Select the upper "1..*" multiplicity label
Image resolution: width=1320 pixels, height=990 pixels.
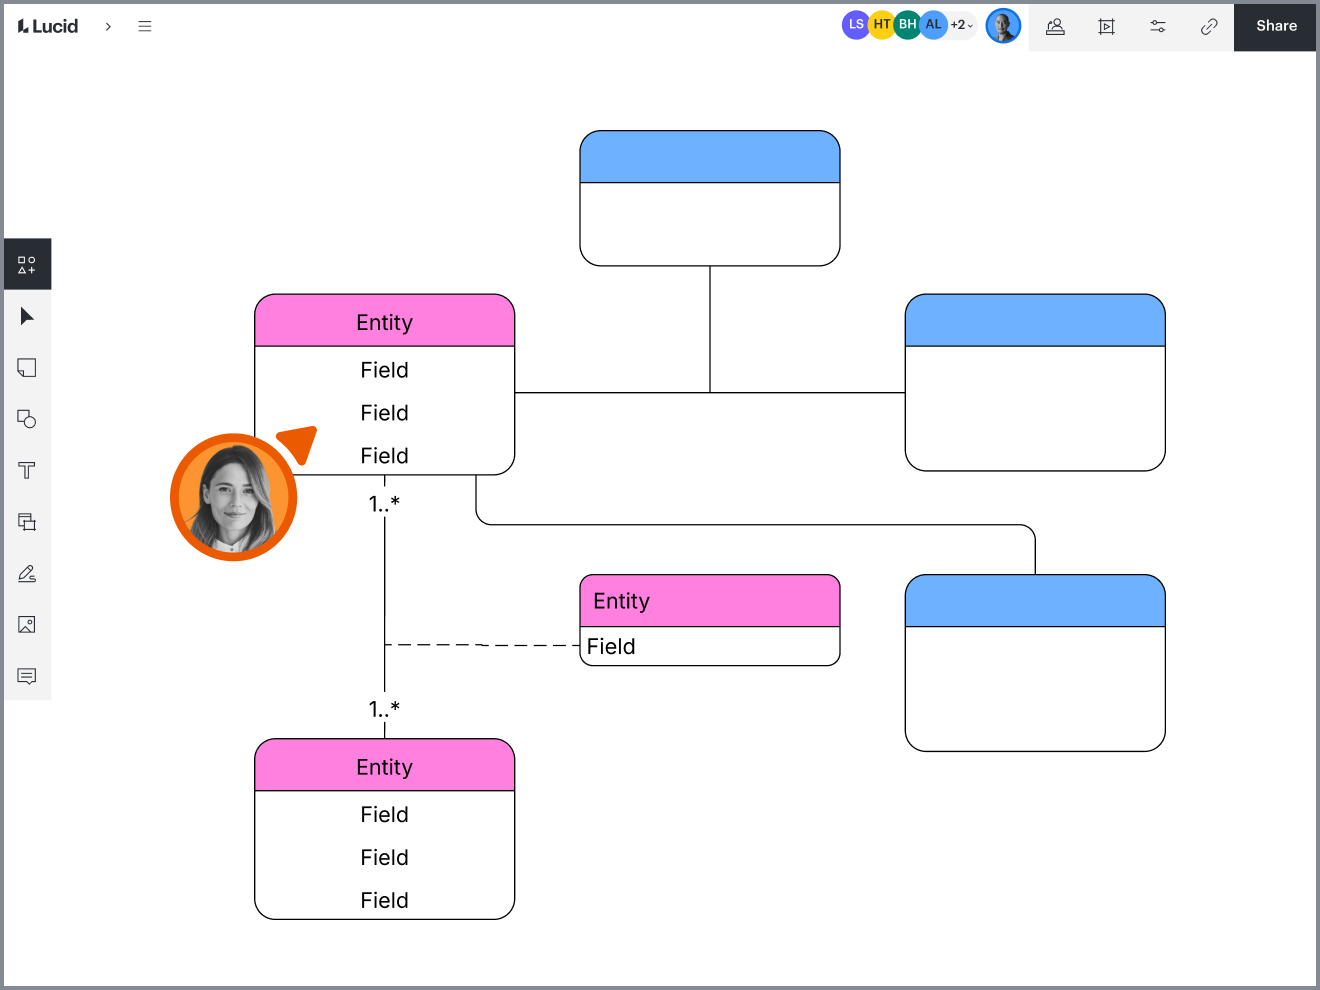384,504
